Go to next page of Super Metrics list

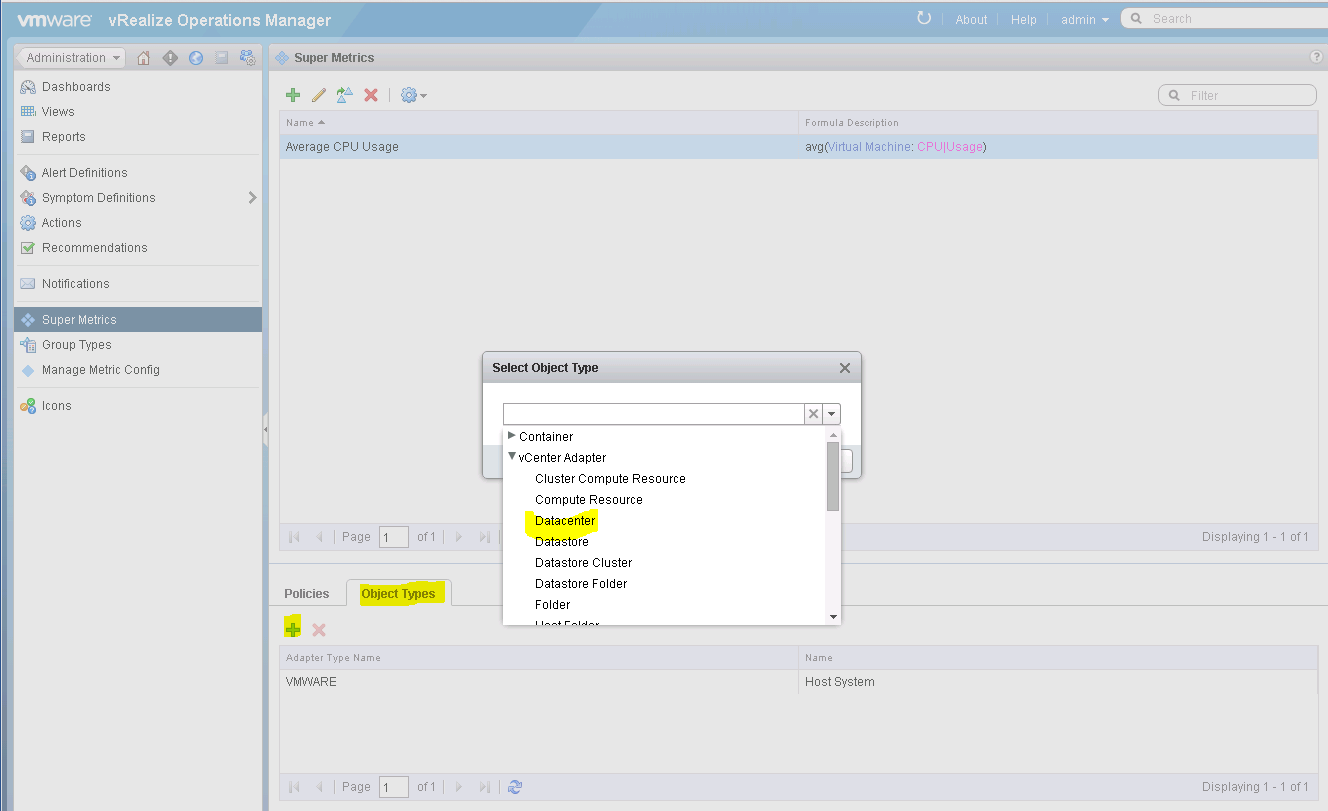(x=459, y=537)
